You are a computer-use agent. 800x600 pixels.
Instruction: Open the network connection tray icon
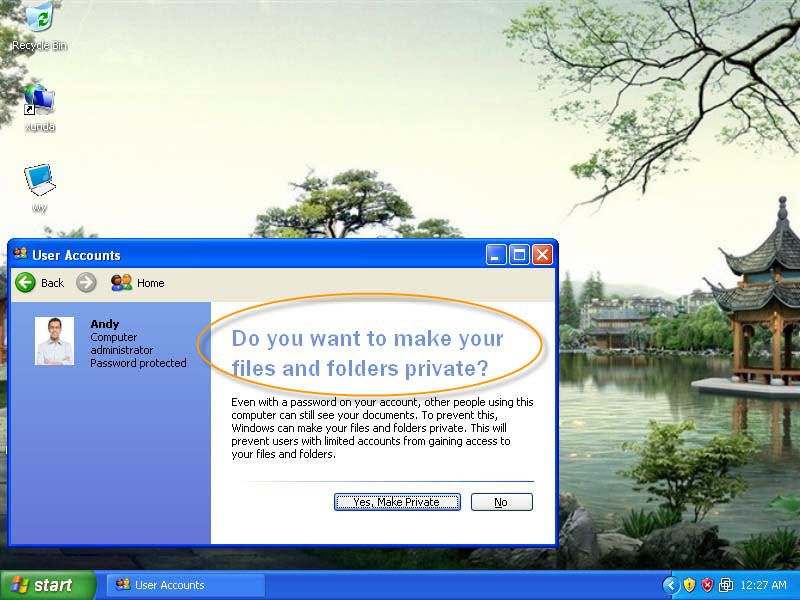726,585
